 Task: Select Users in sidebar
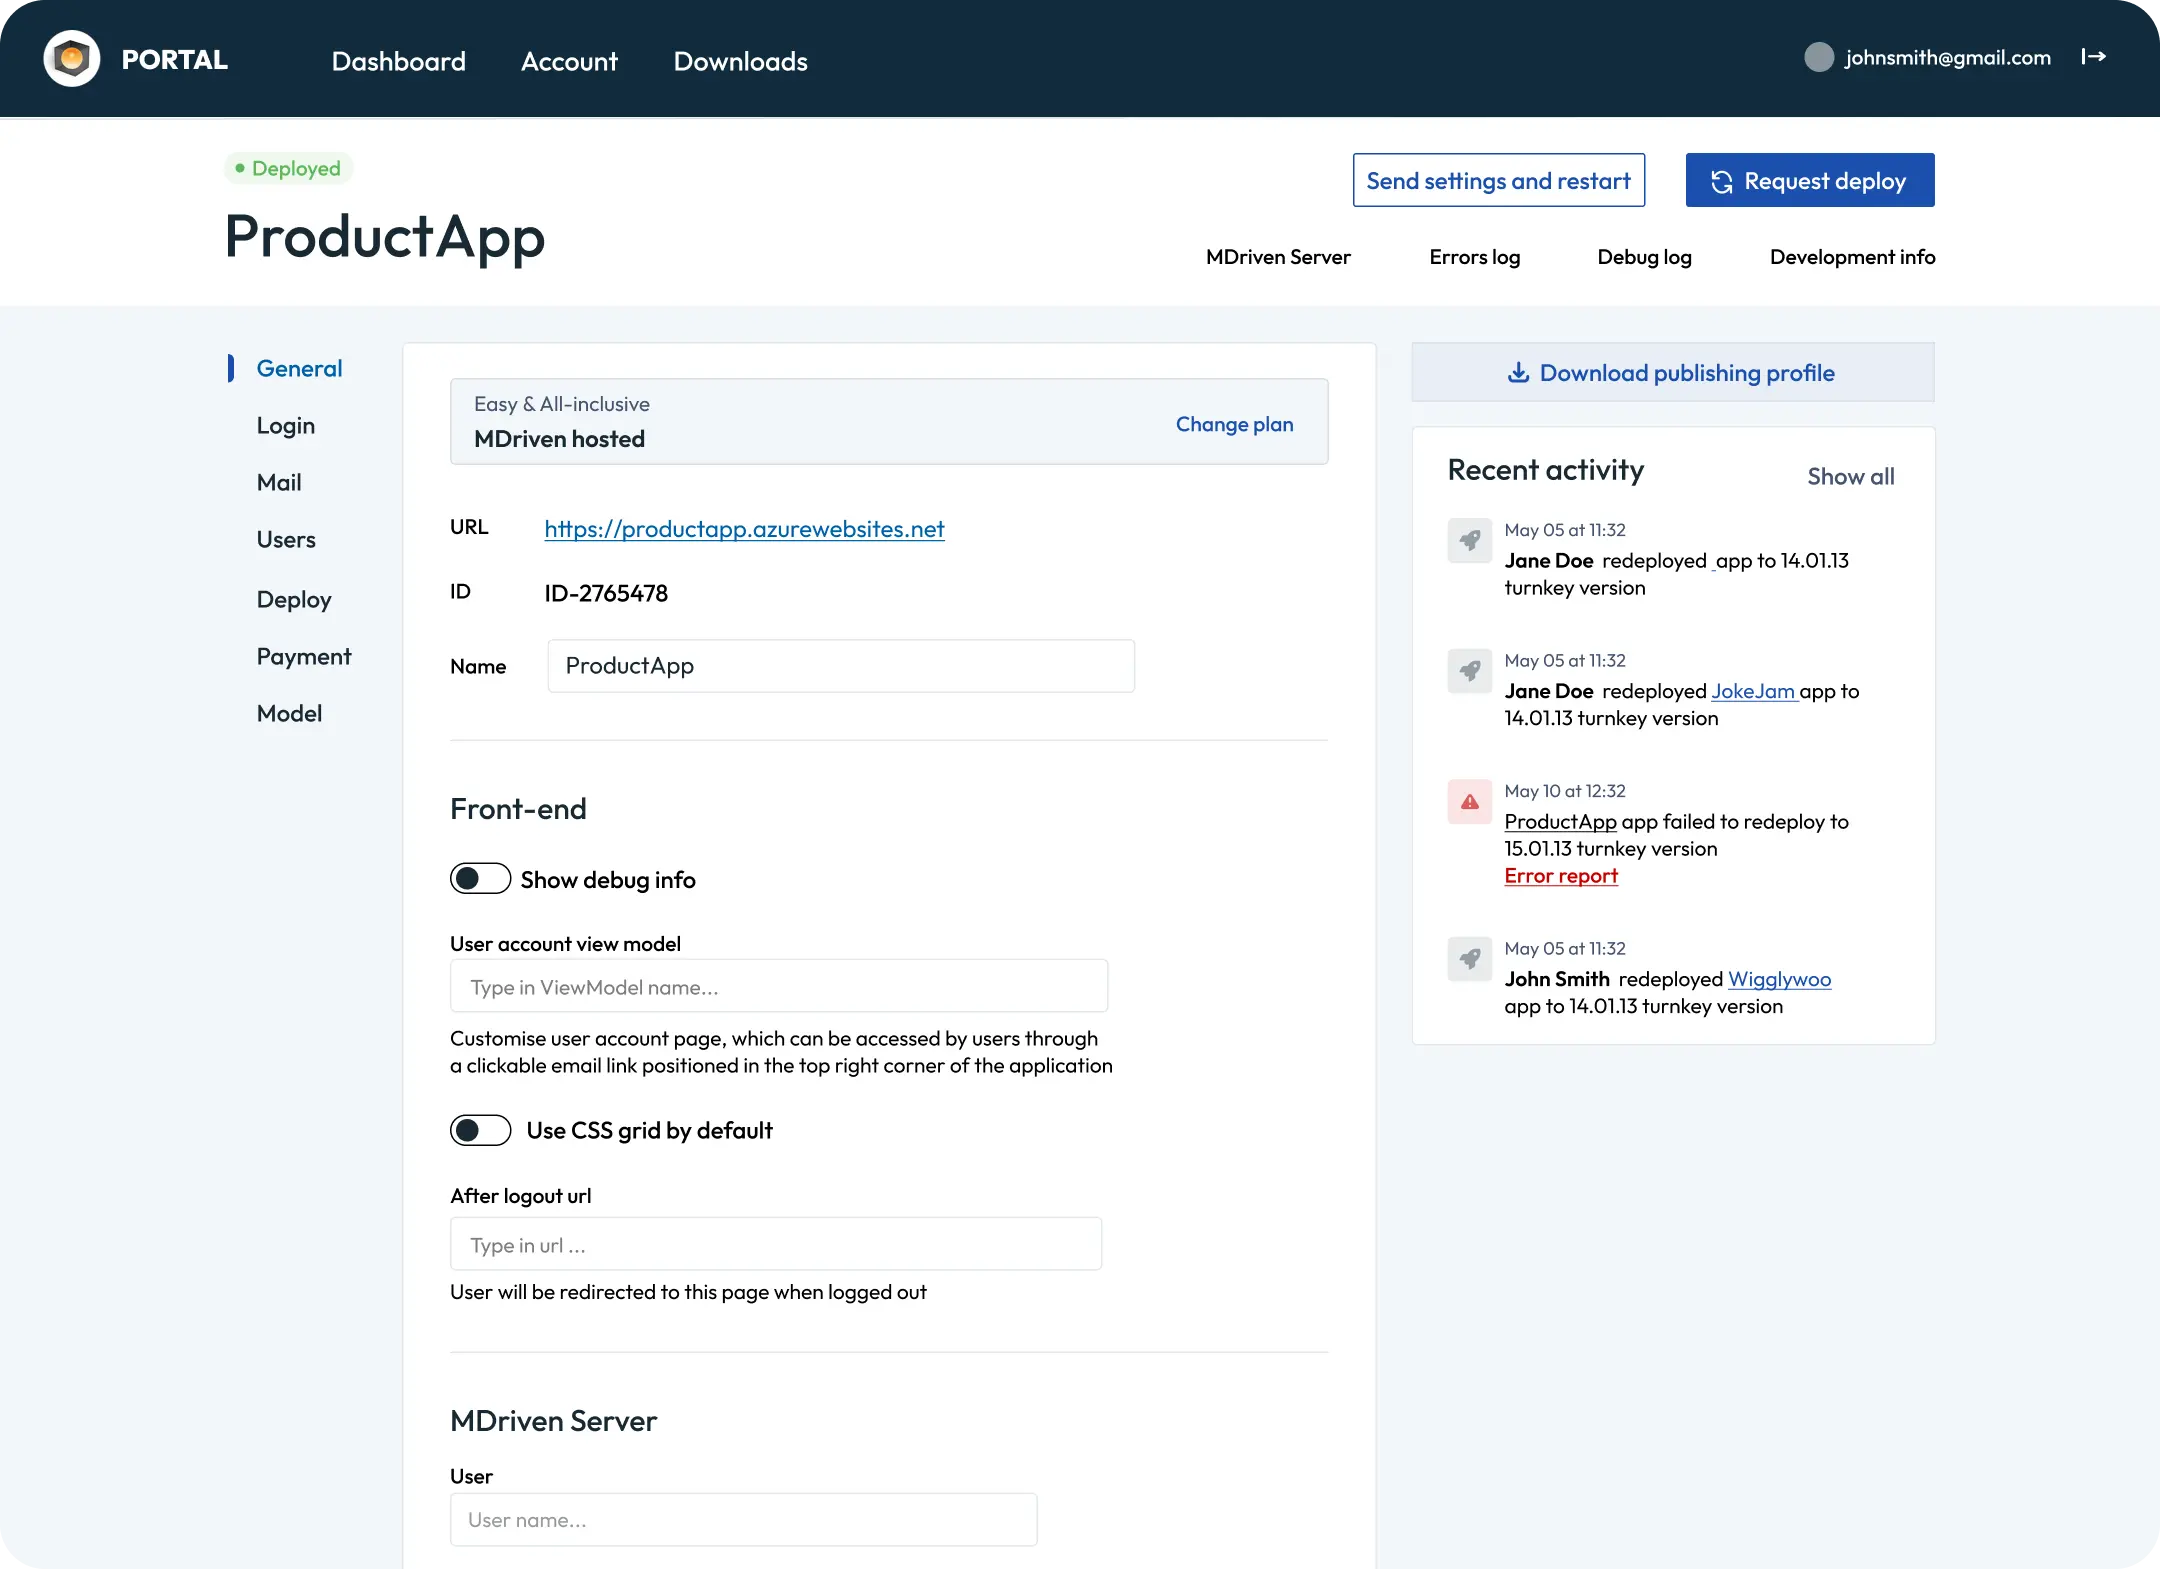(286, 539)
